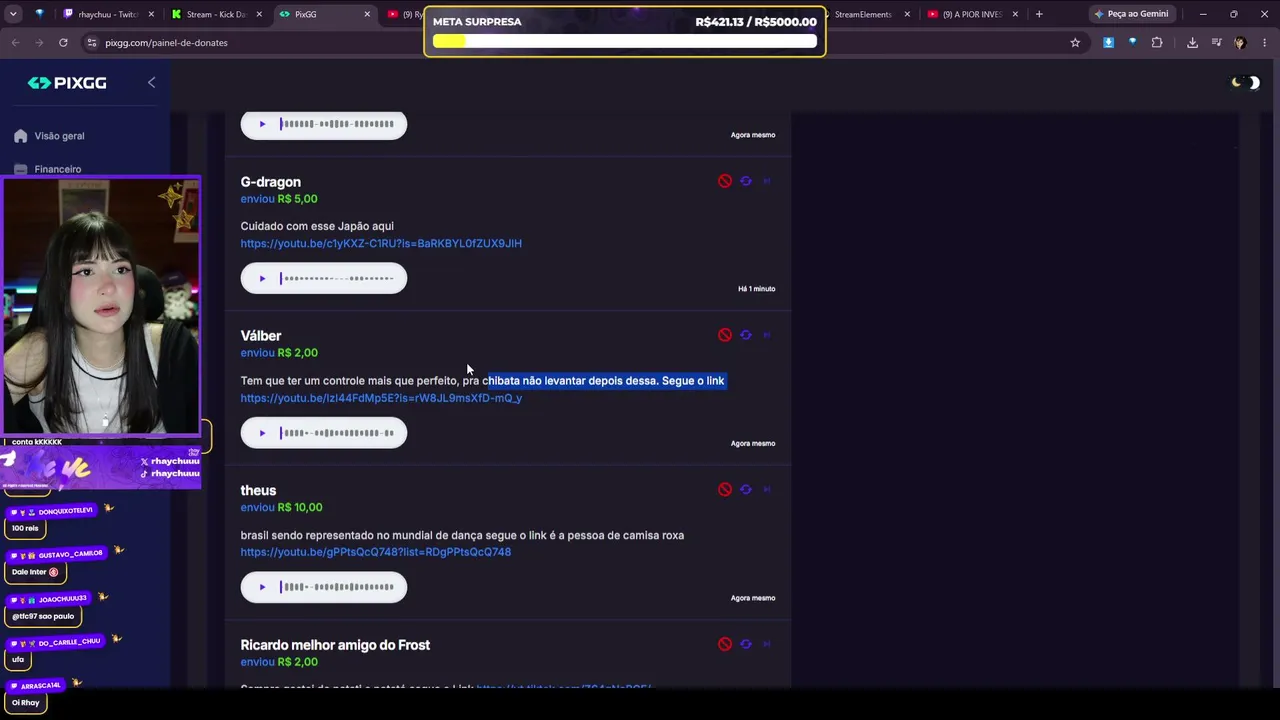
Task: Switch to the rhaychuu Twitch tab
Action: tap(108, 14)
